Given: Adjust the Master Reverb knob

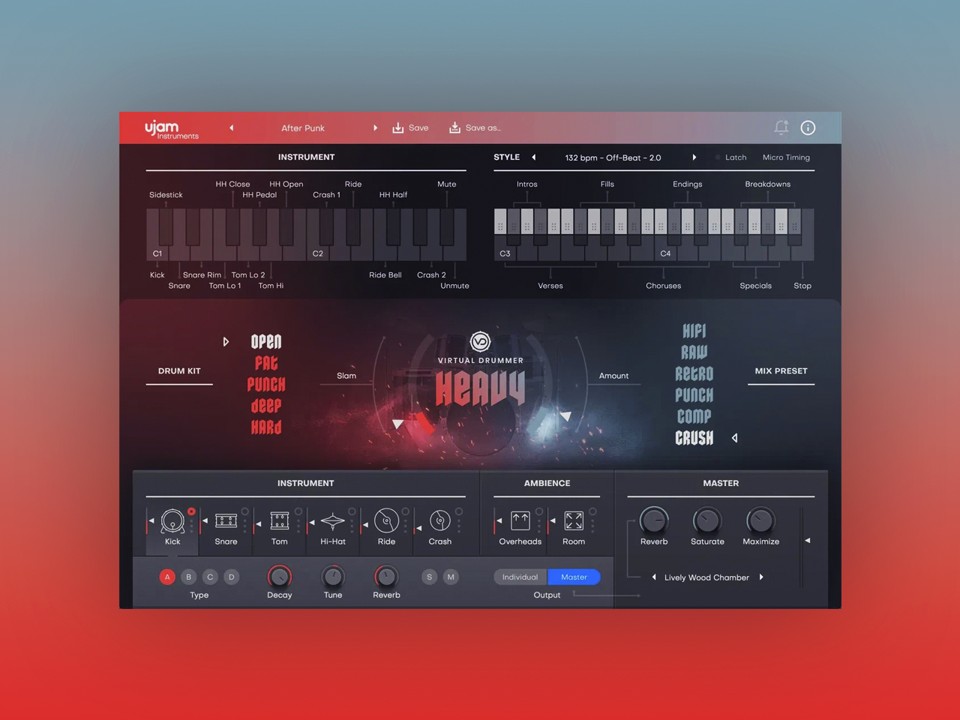Looking at the screenshot, I should (654, 521).
